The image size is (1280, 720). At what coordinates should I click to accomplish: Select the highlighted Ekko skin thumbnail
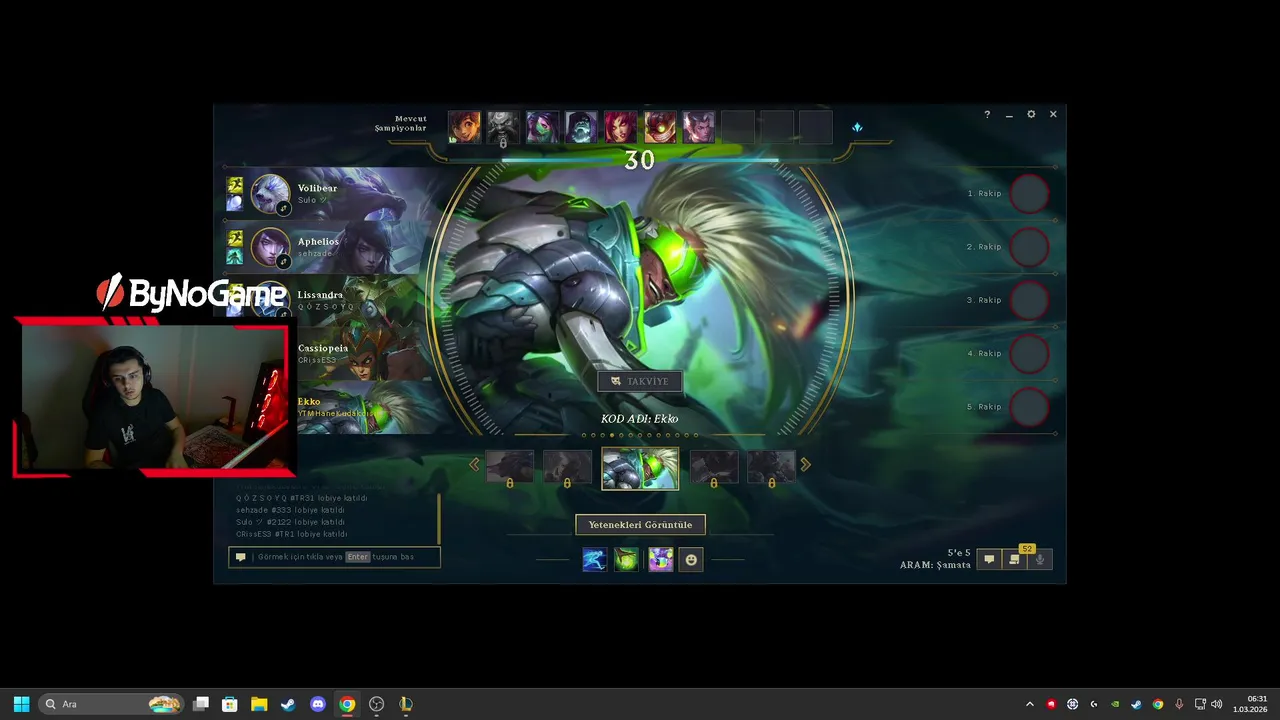click(640, 468)
